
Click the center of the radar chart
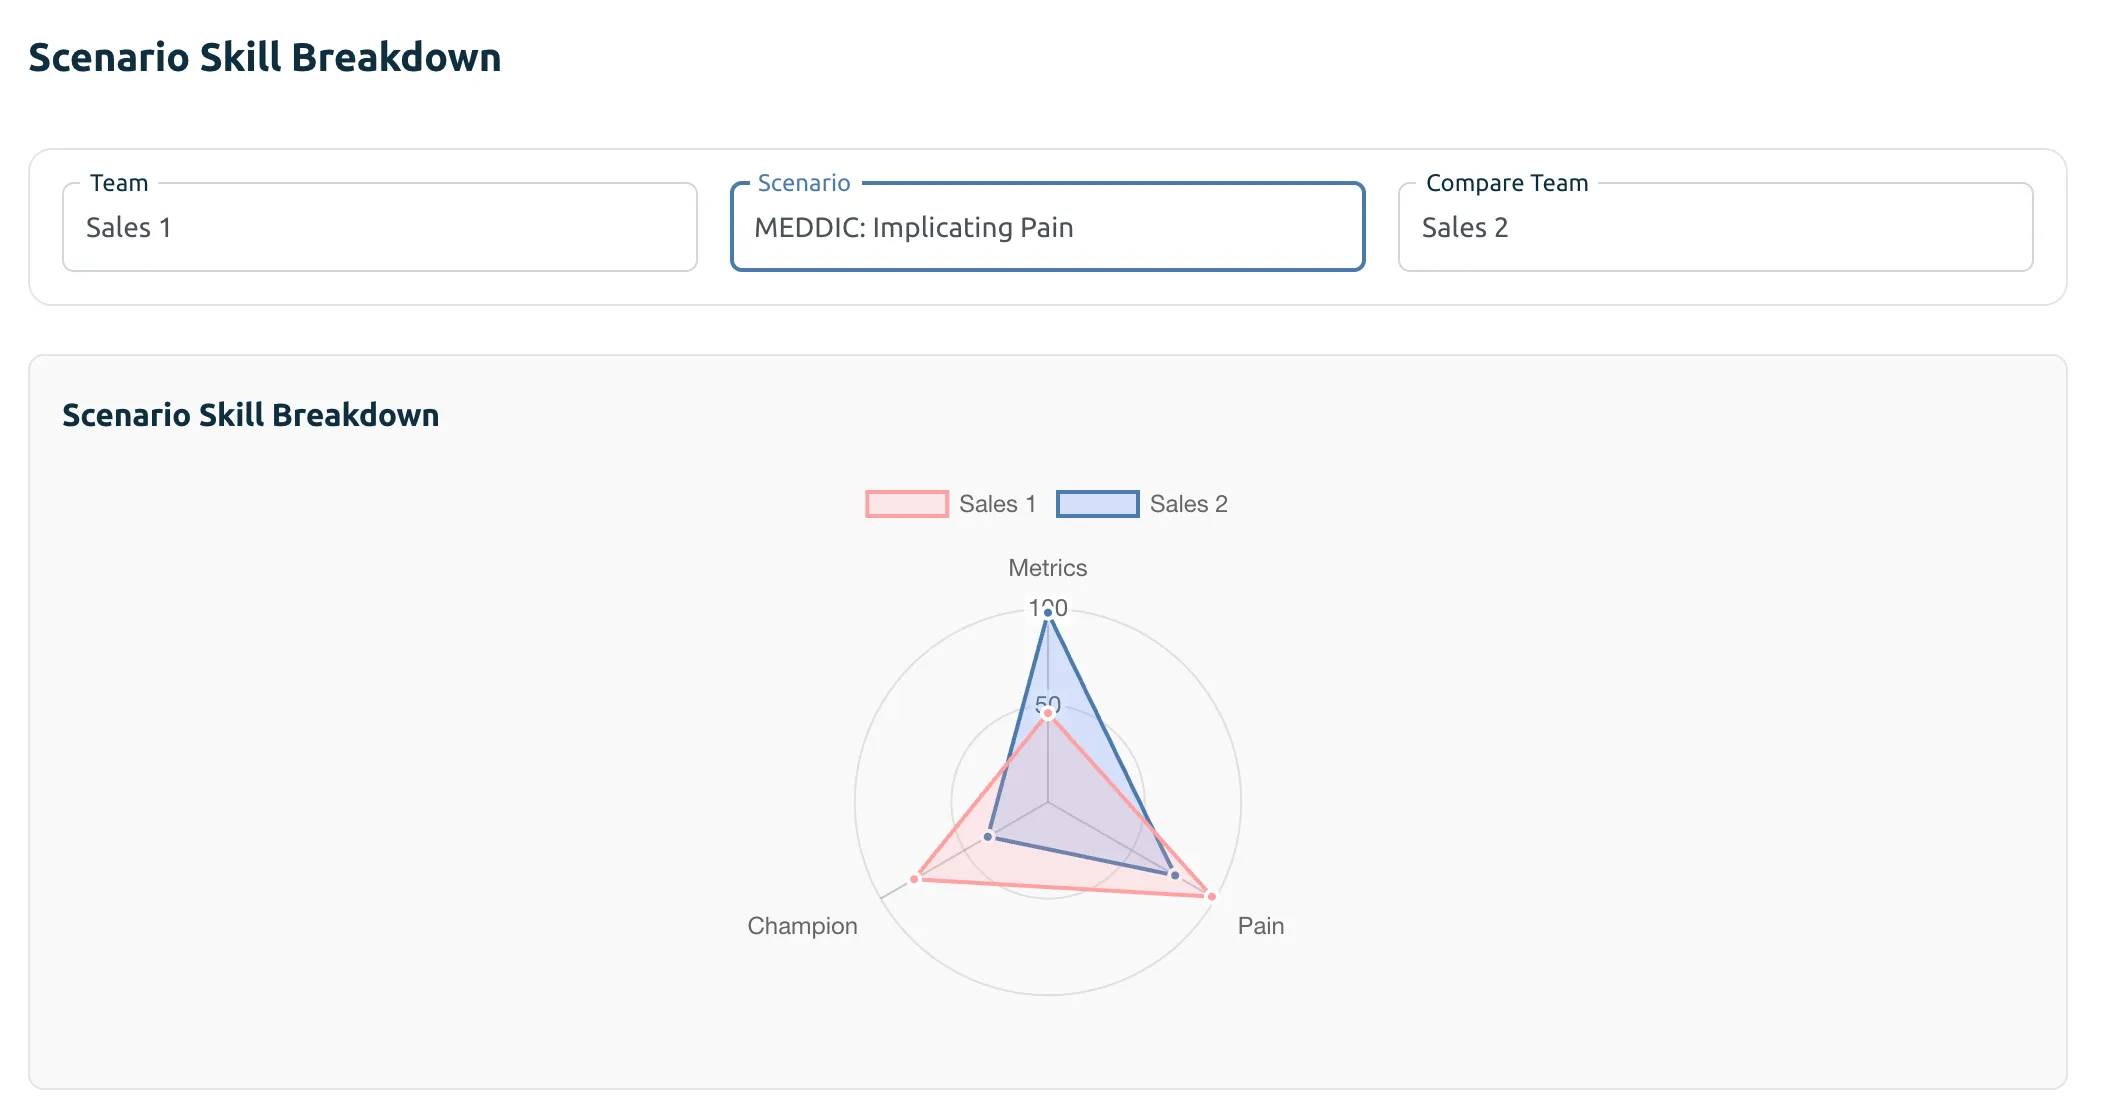(x=1048, y=801)
